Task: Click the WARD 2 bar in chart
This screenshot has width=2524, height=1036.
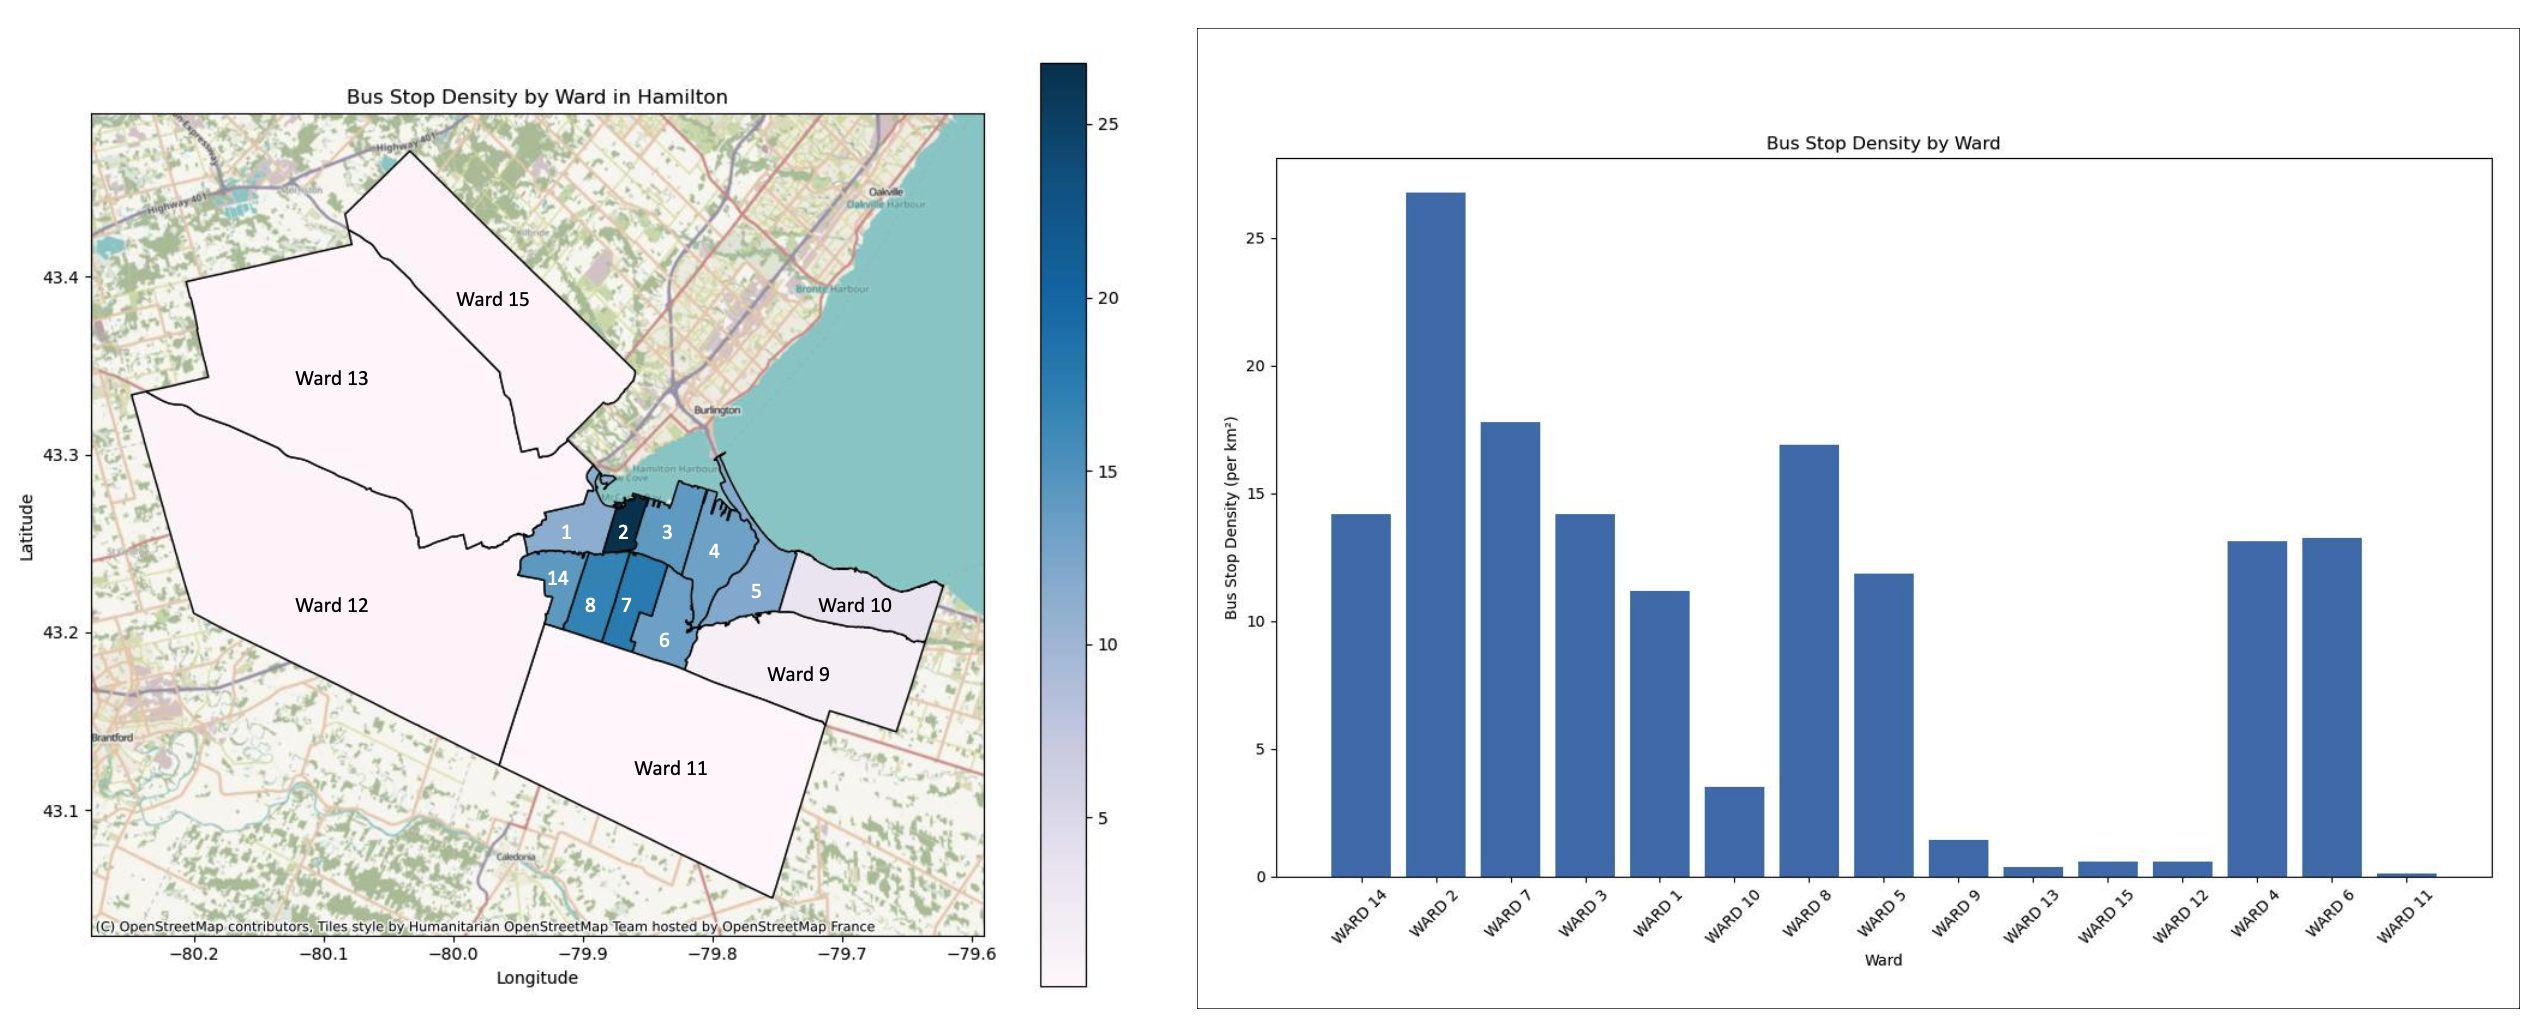Action: (1435, 534)
